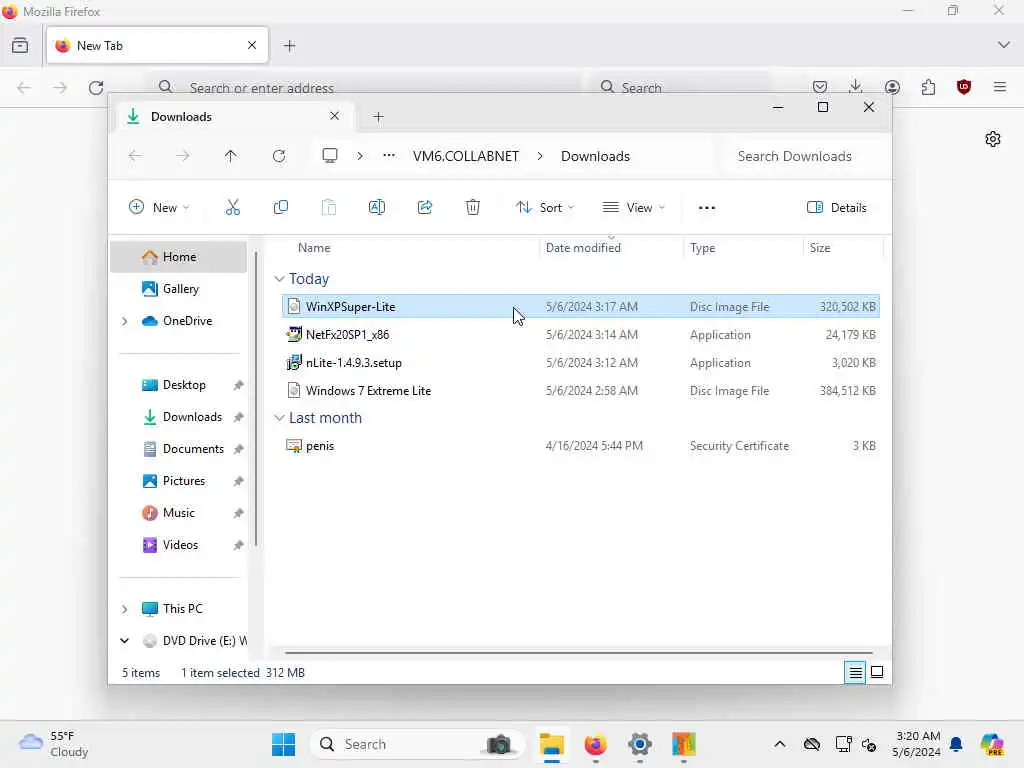Open Firefox Pocket save icon
The image size is (1024, 768).
tap(820, 87)
